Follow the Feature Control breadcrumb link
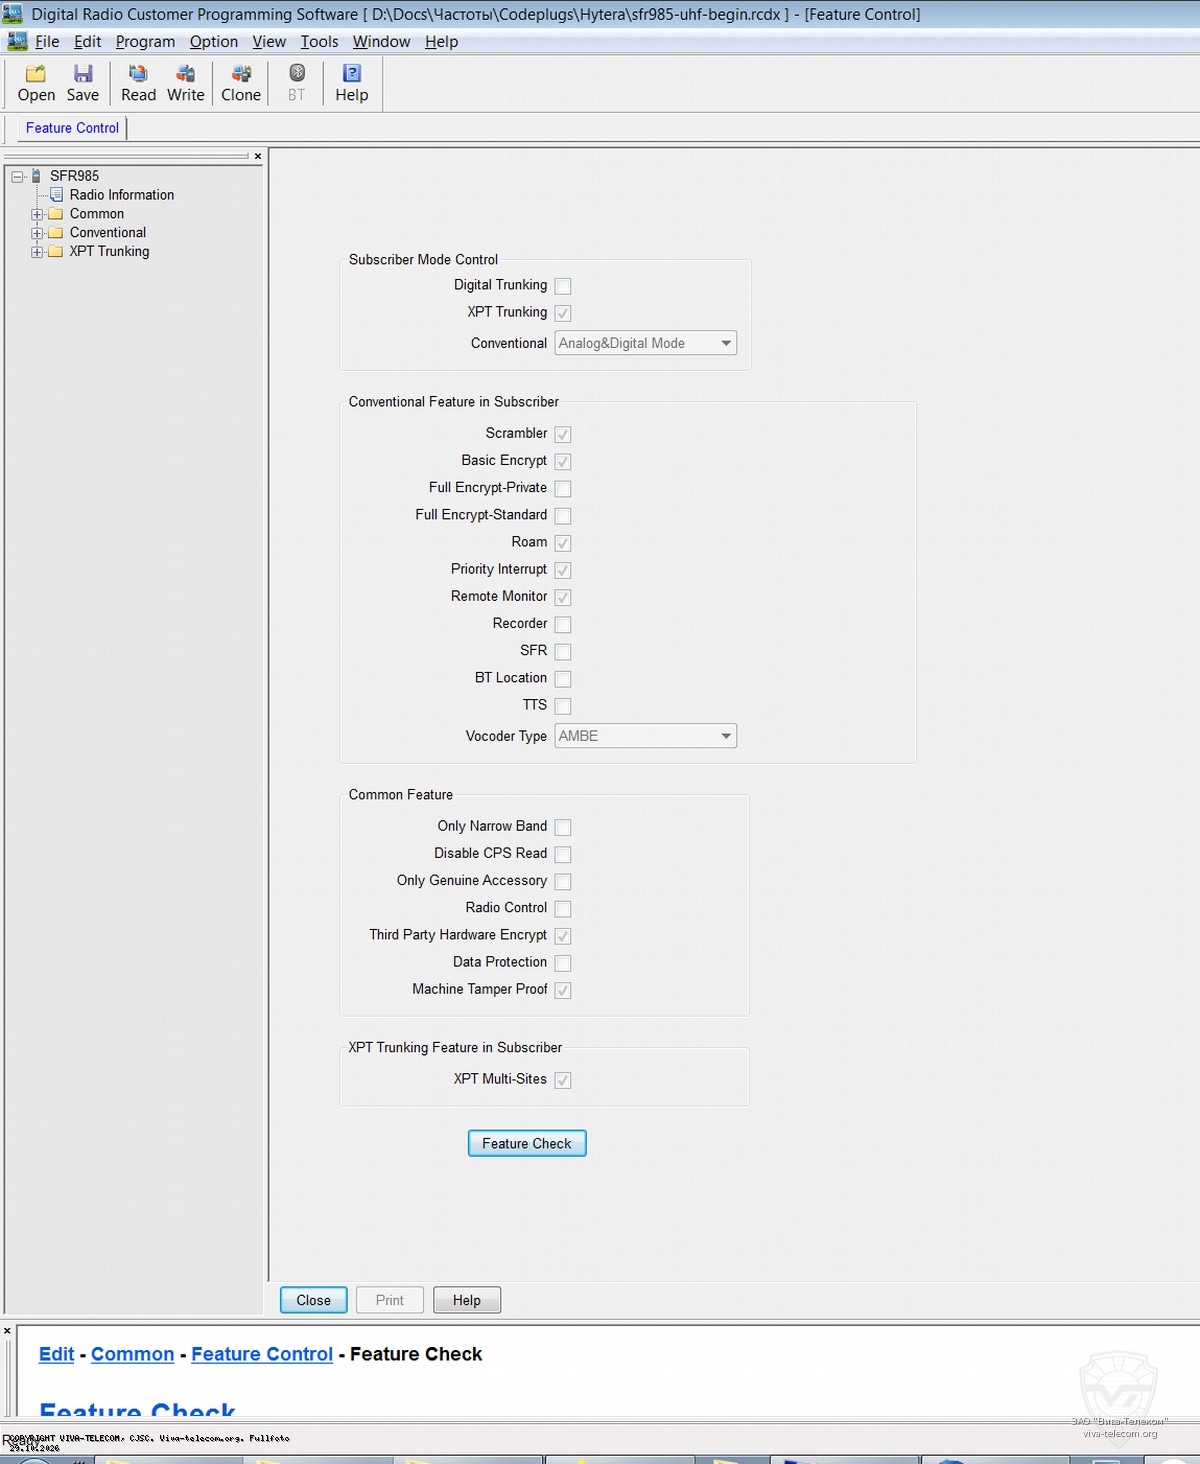This screenshot has width=1200, height=1464. (262, 1354)
